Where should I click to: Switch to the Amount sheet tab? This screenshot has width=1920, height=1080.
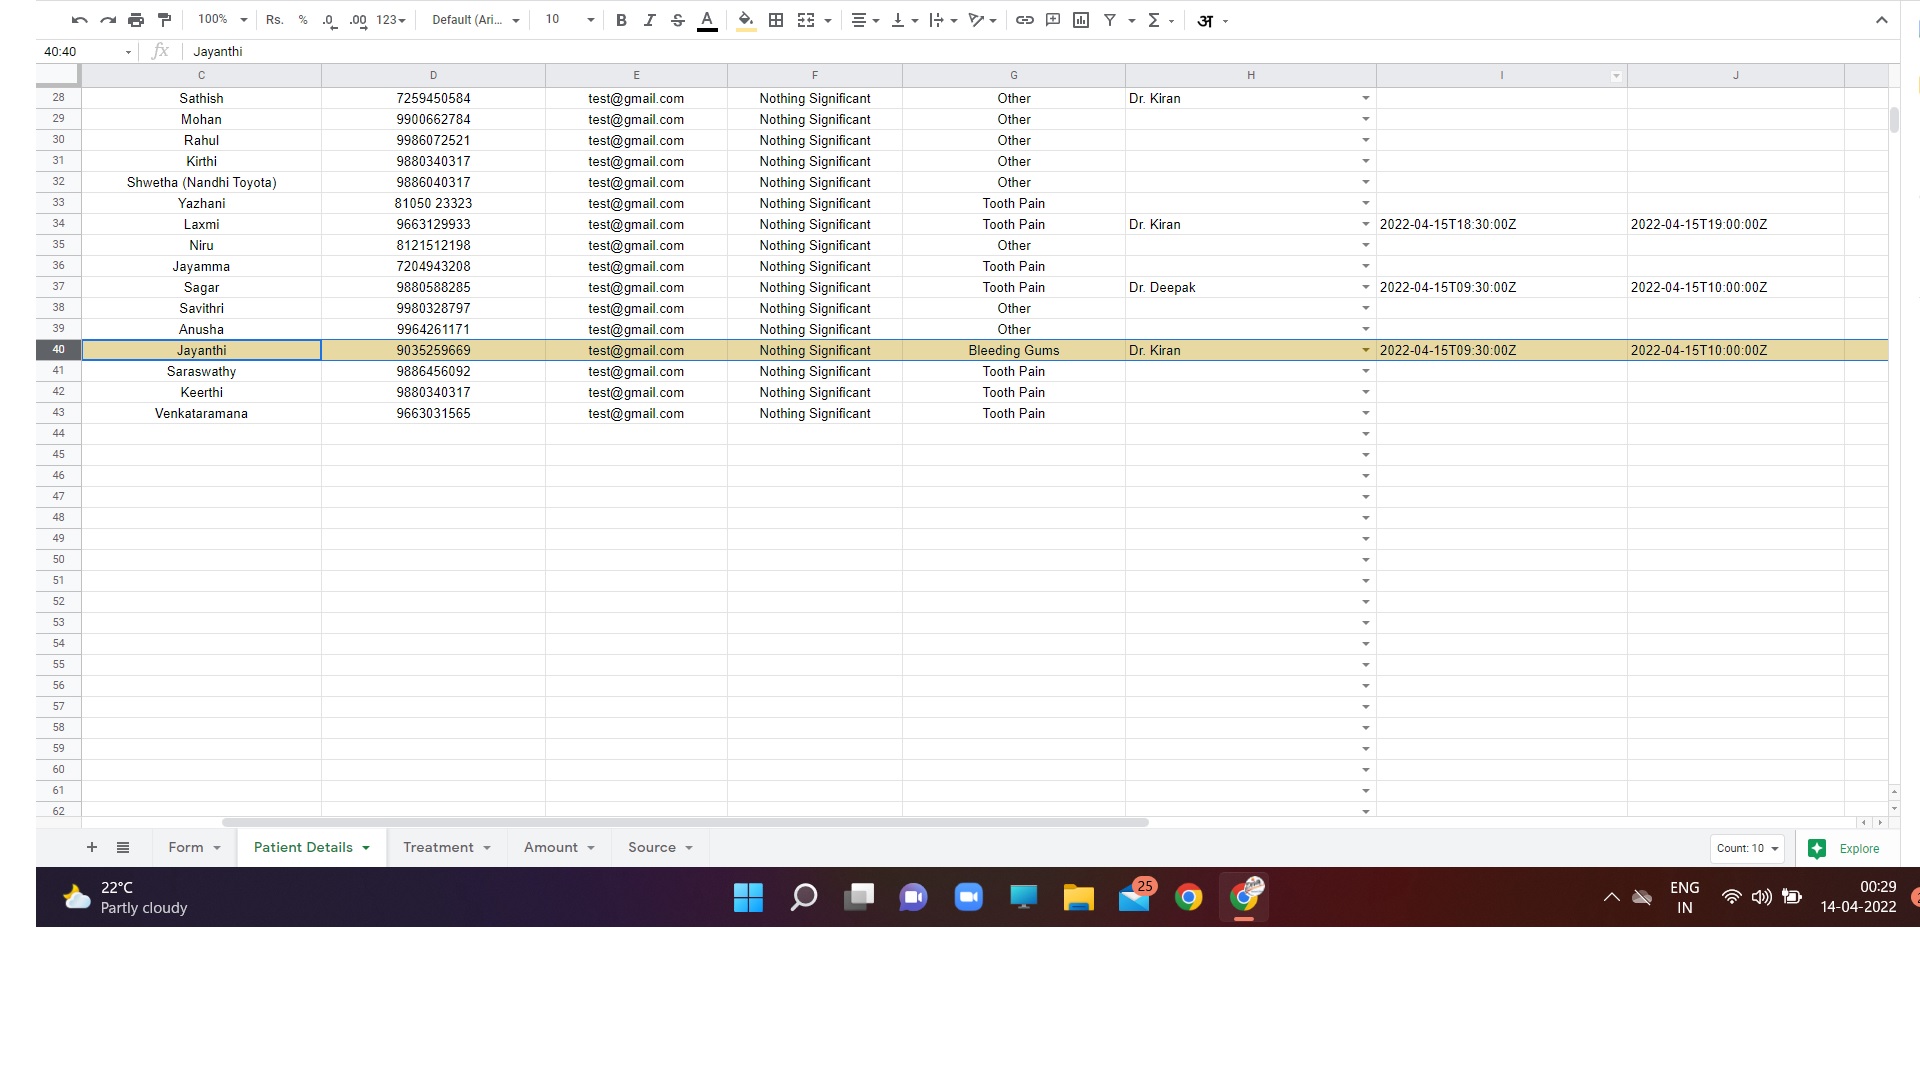coord(551,847)
